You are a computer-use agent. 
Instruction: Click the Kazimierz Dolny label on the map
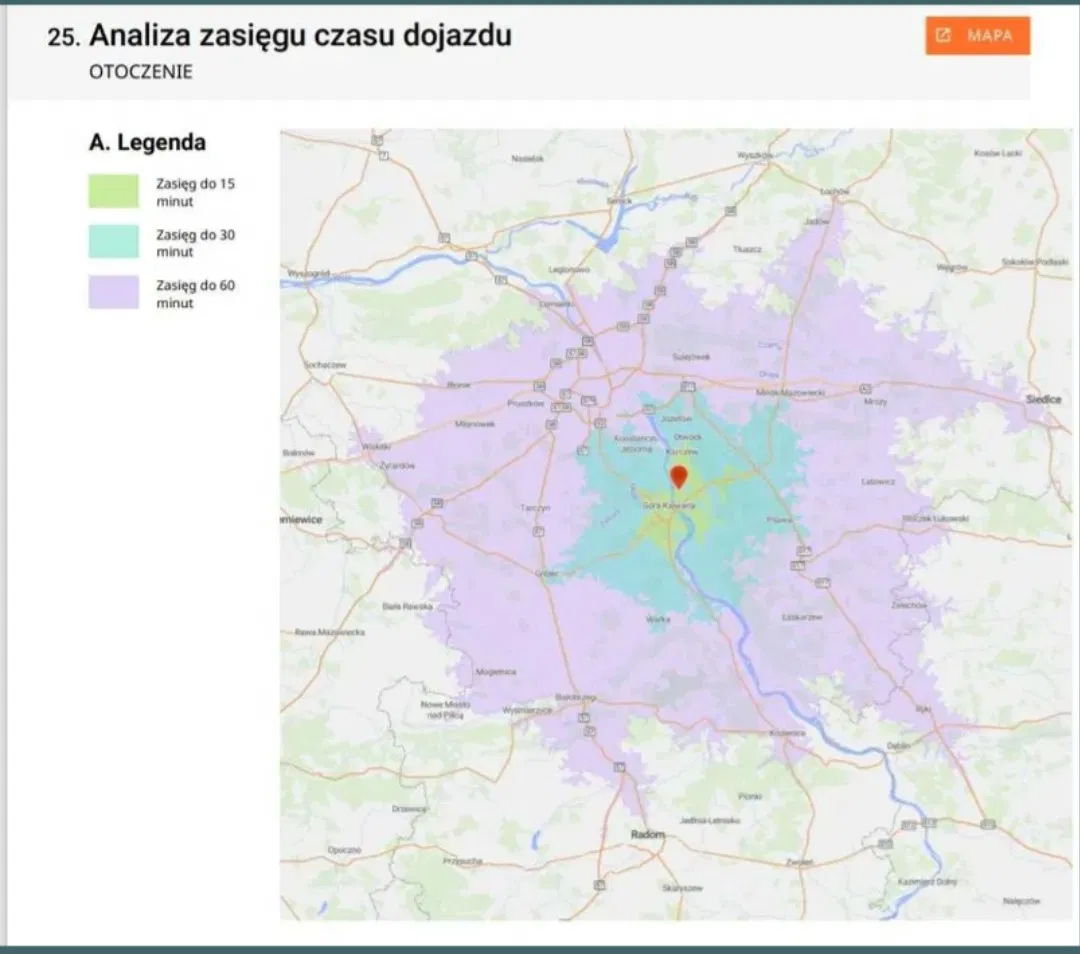click(929, 881)
